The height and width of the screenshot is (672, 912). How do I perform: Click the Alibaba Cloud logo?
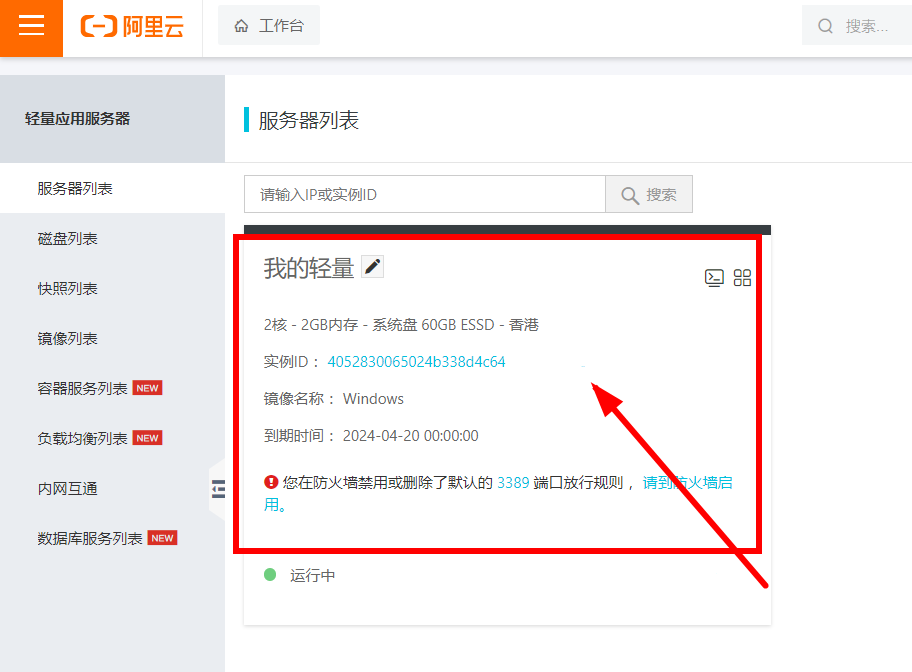[x=132, y=26]
